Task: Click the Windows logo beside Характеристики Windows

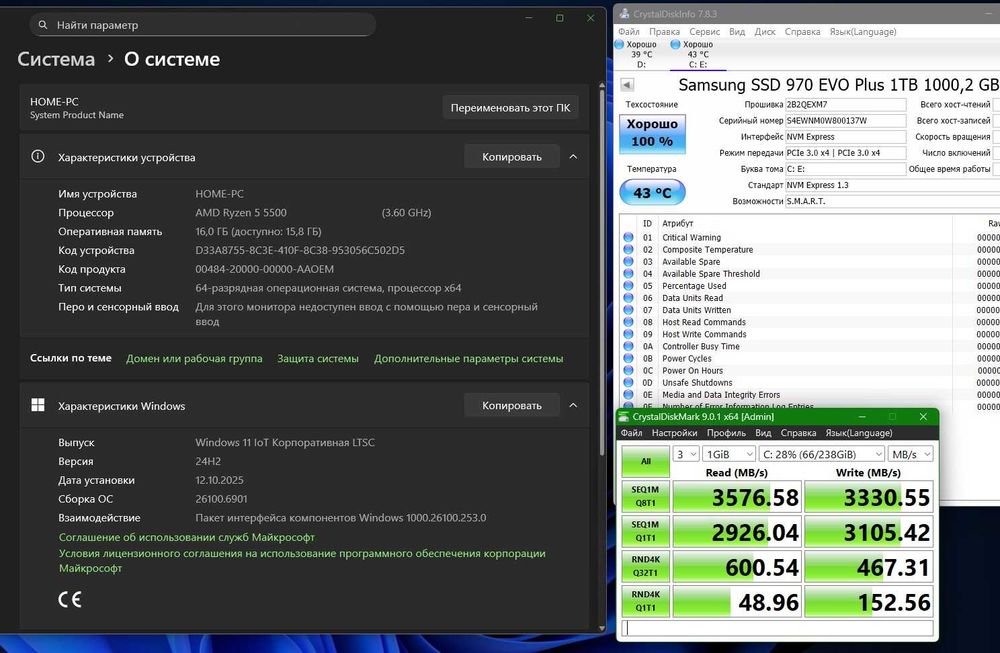Action: (38, 405)
